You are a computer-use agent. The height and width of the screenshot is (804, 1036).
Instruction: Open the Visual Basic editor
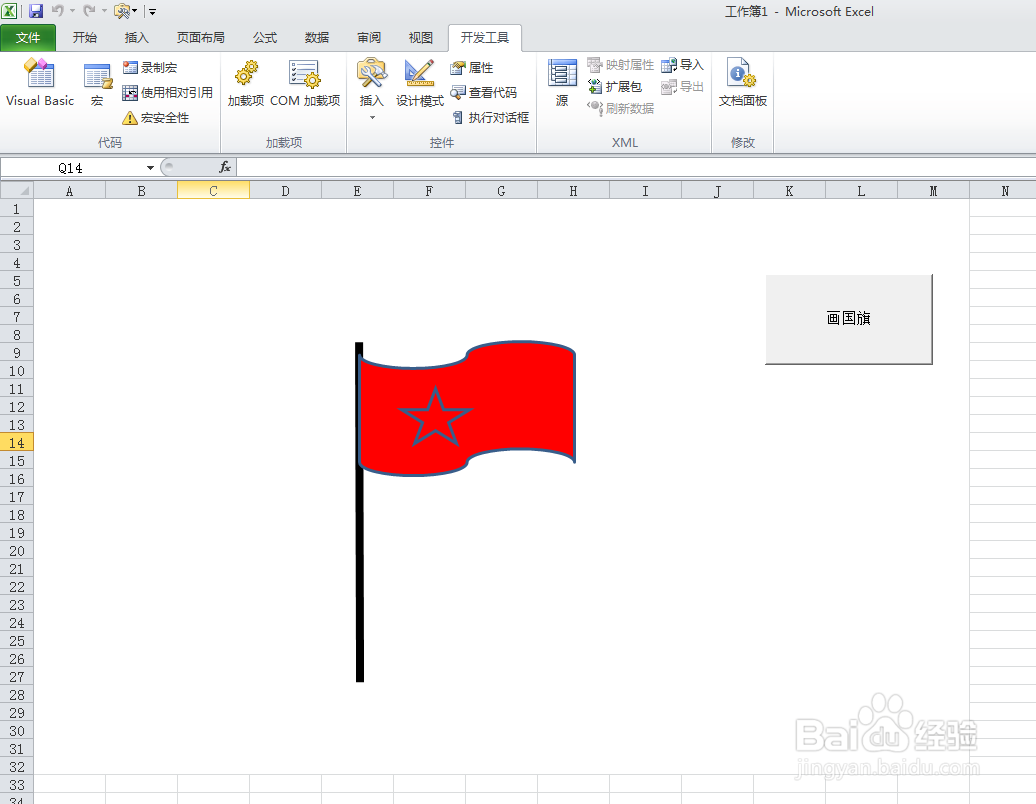pos(40,83)
